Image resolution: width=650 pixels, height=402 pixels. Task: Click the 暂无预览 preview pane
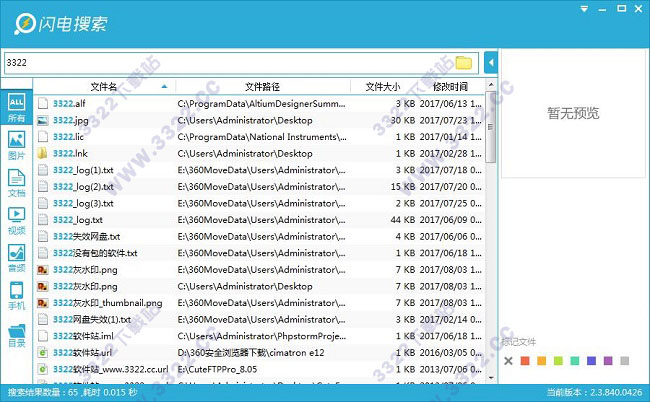pyautogui.click(x=573, y=113)
